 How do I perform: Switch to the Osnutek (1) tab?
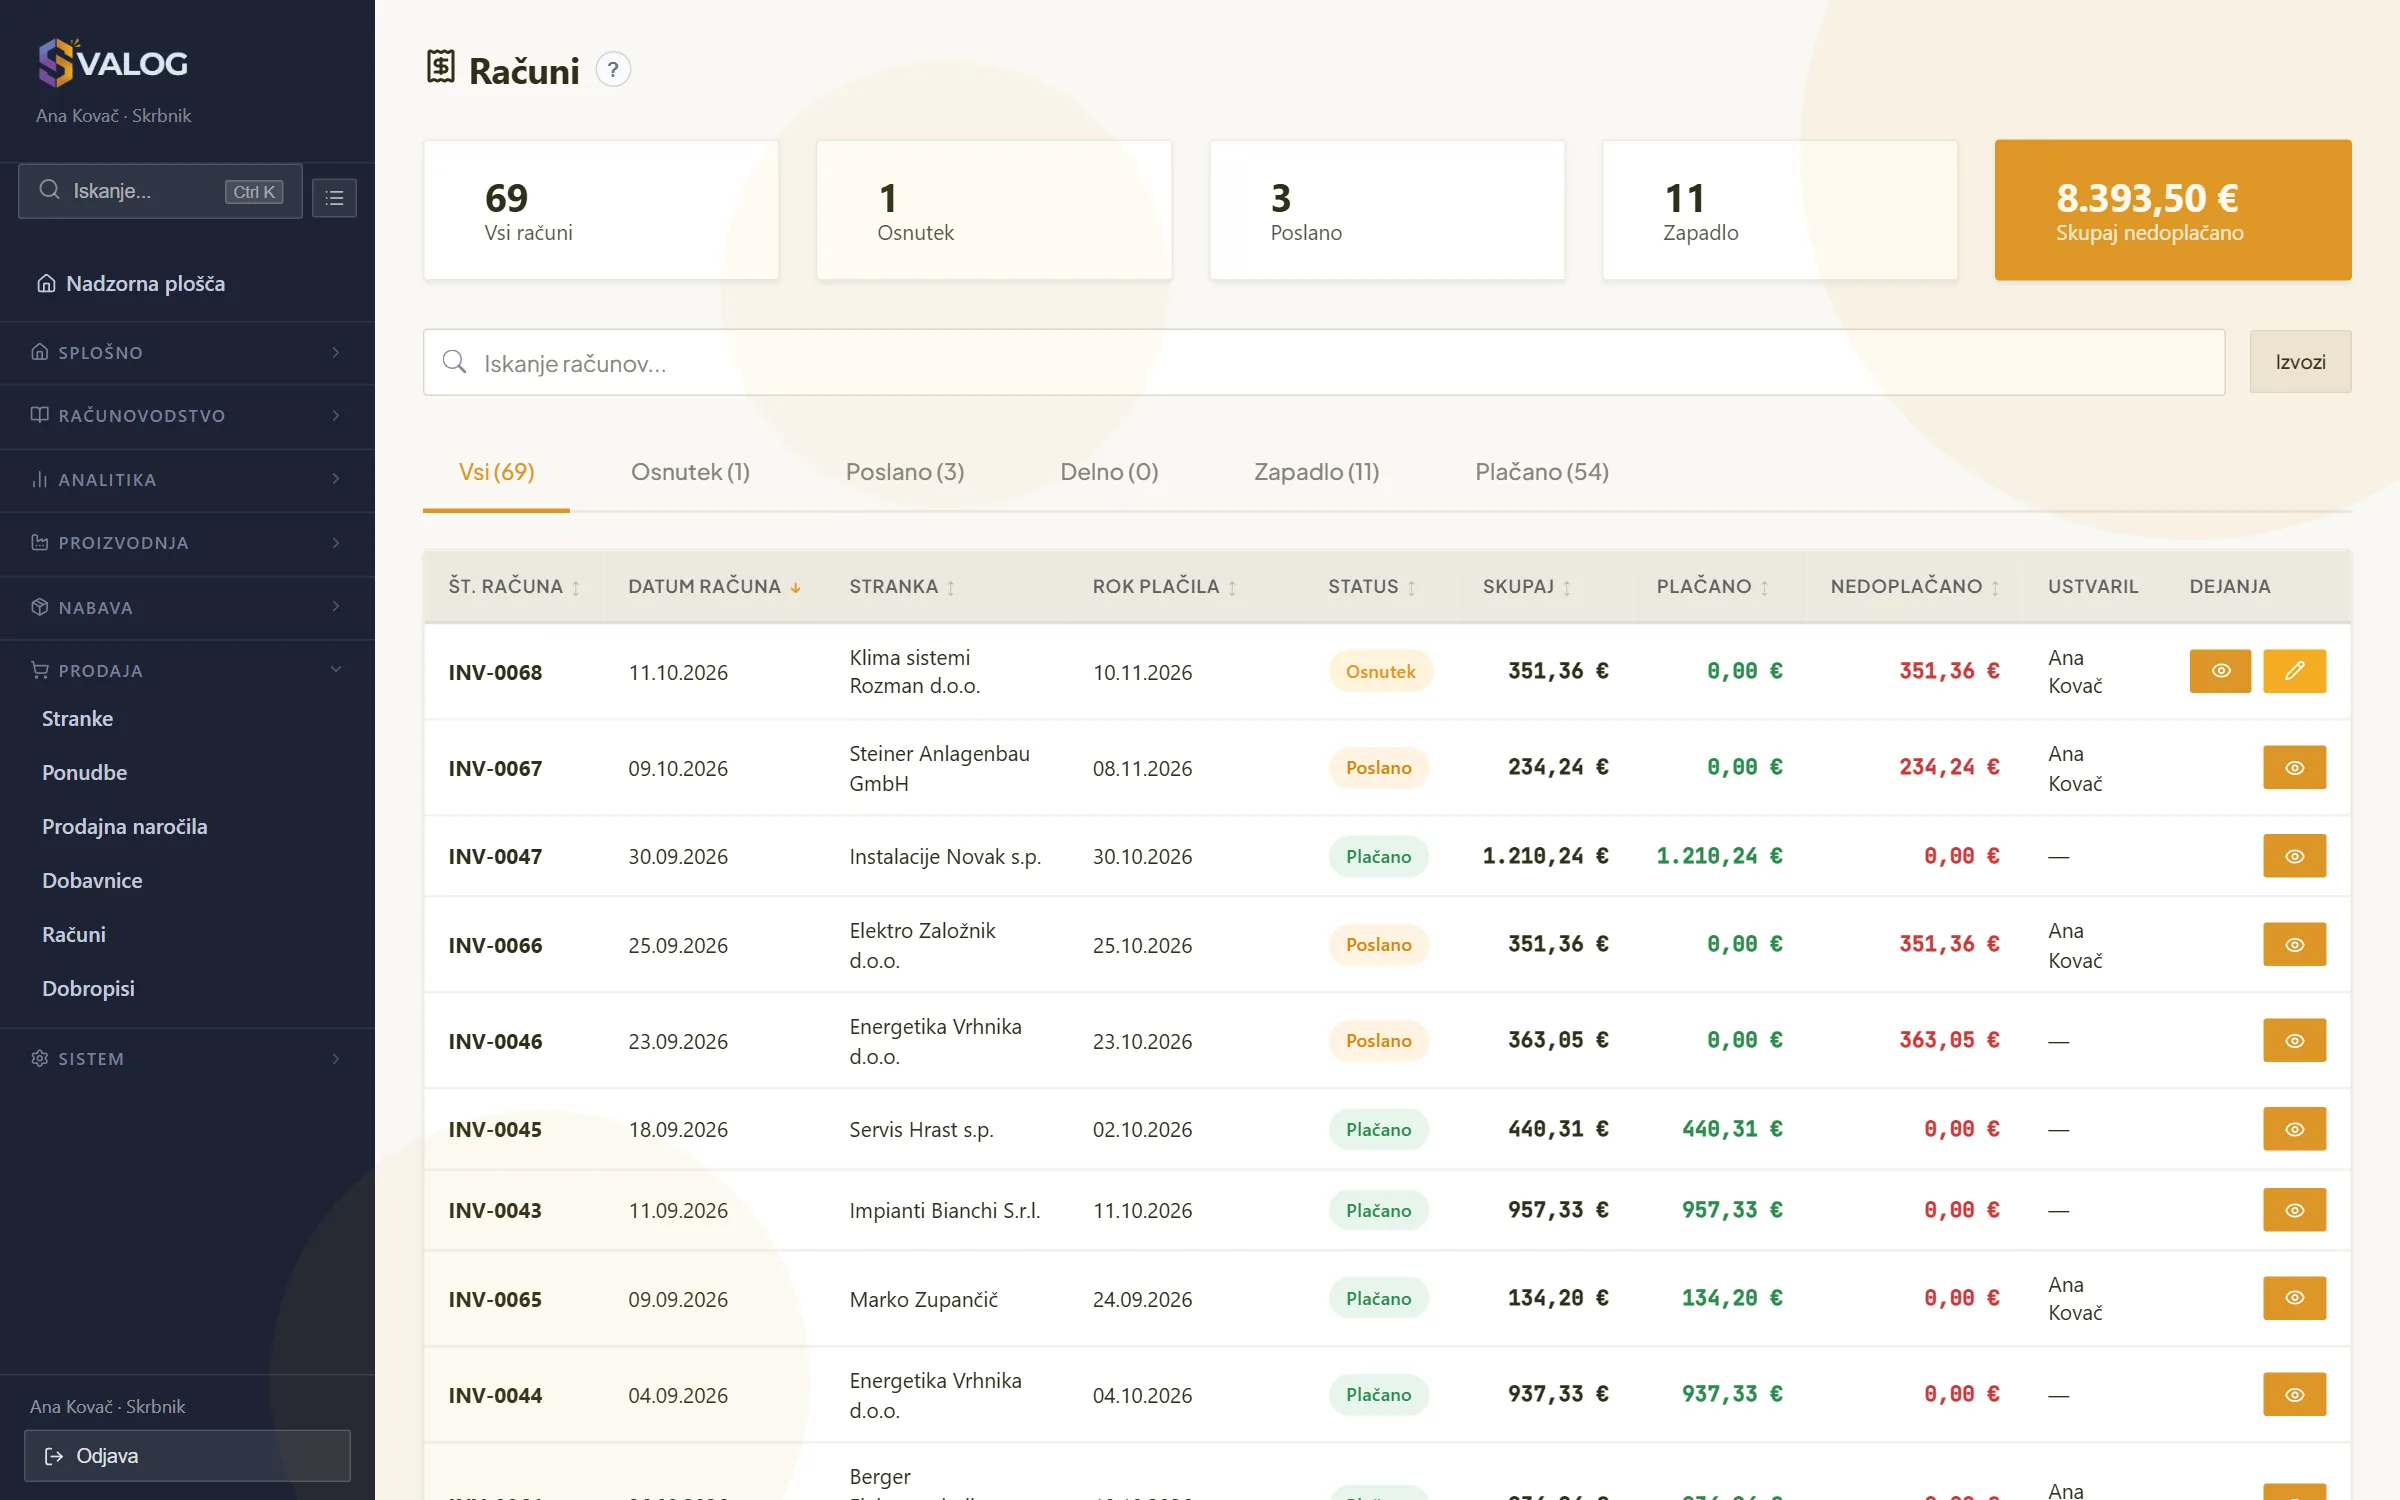690,472
